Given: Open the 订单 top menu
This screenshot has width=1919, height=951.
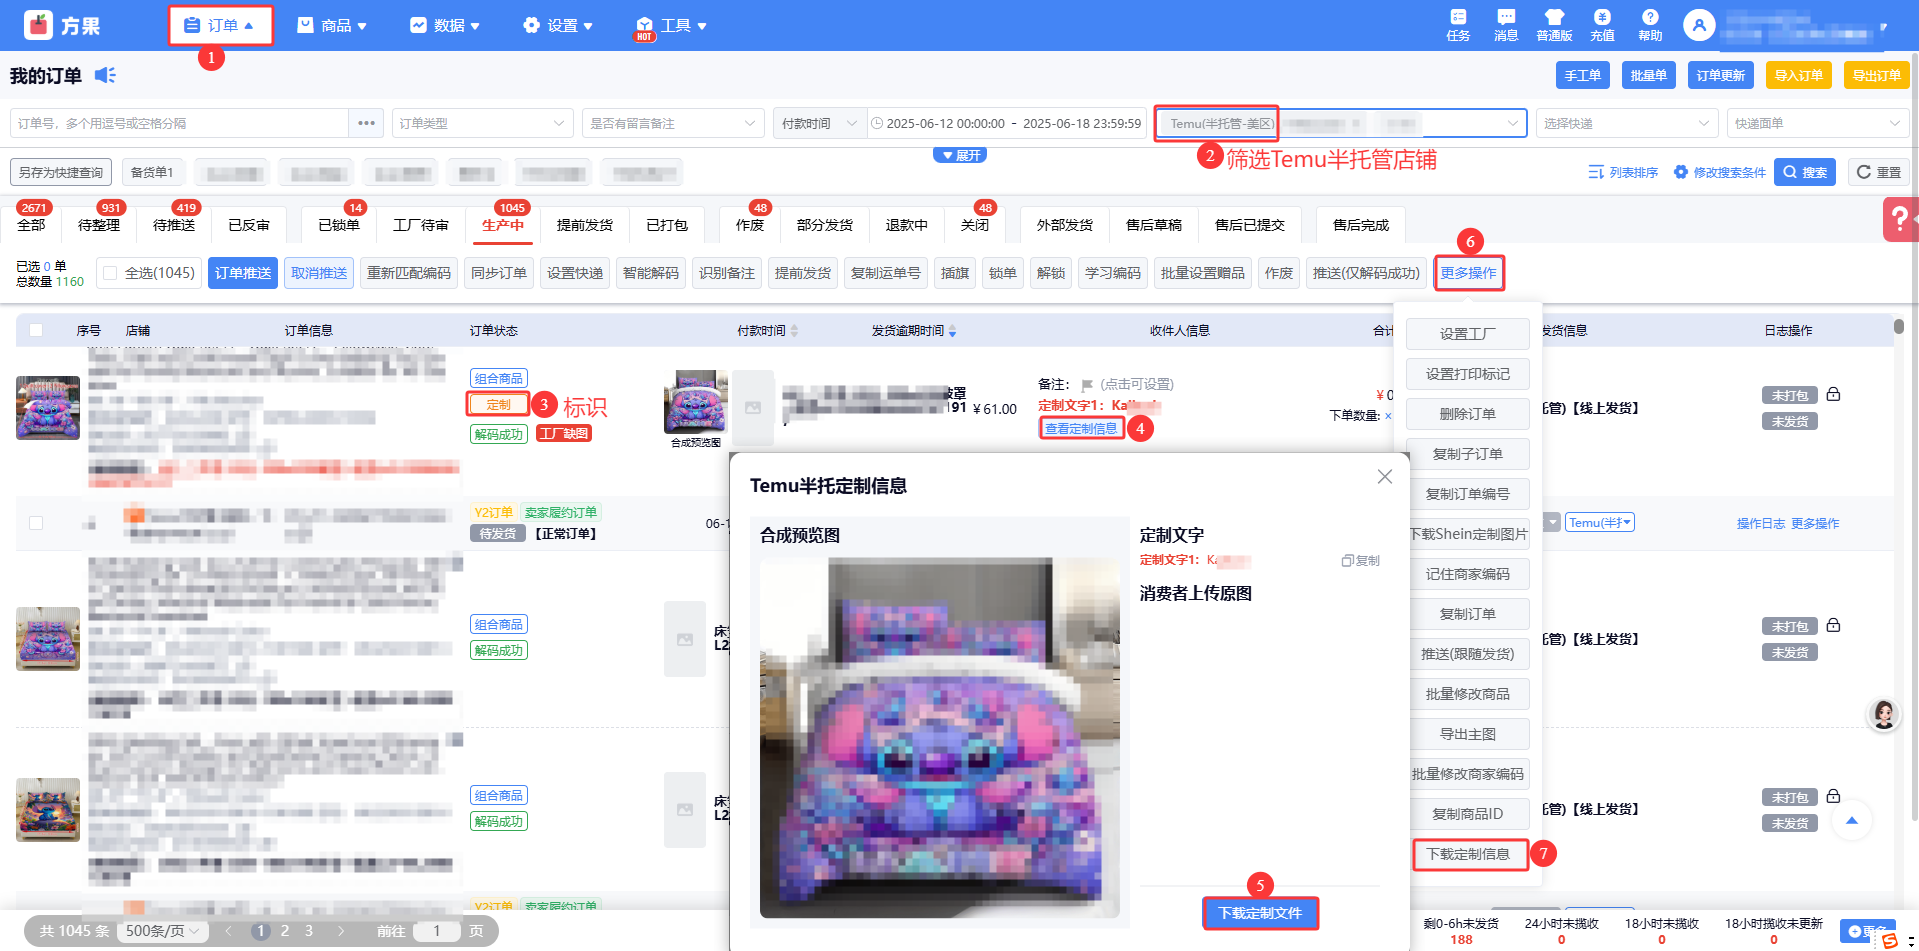Looking at the screenshot, I should pyautogui.click(x=220, y=25).
